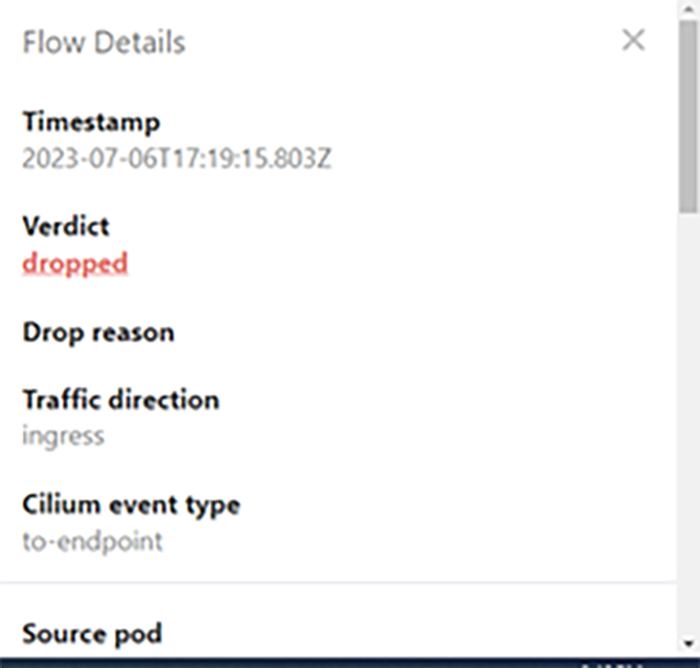700x668 pixels.
Task: Select the to-endpoint event type value
Action: 92,541
